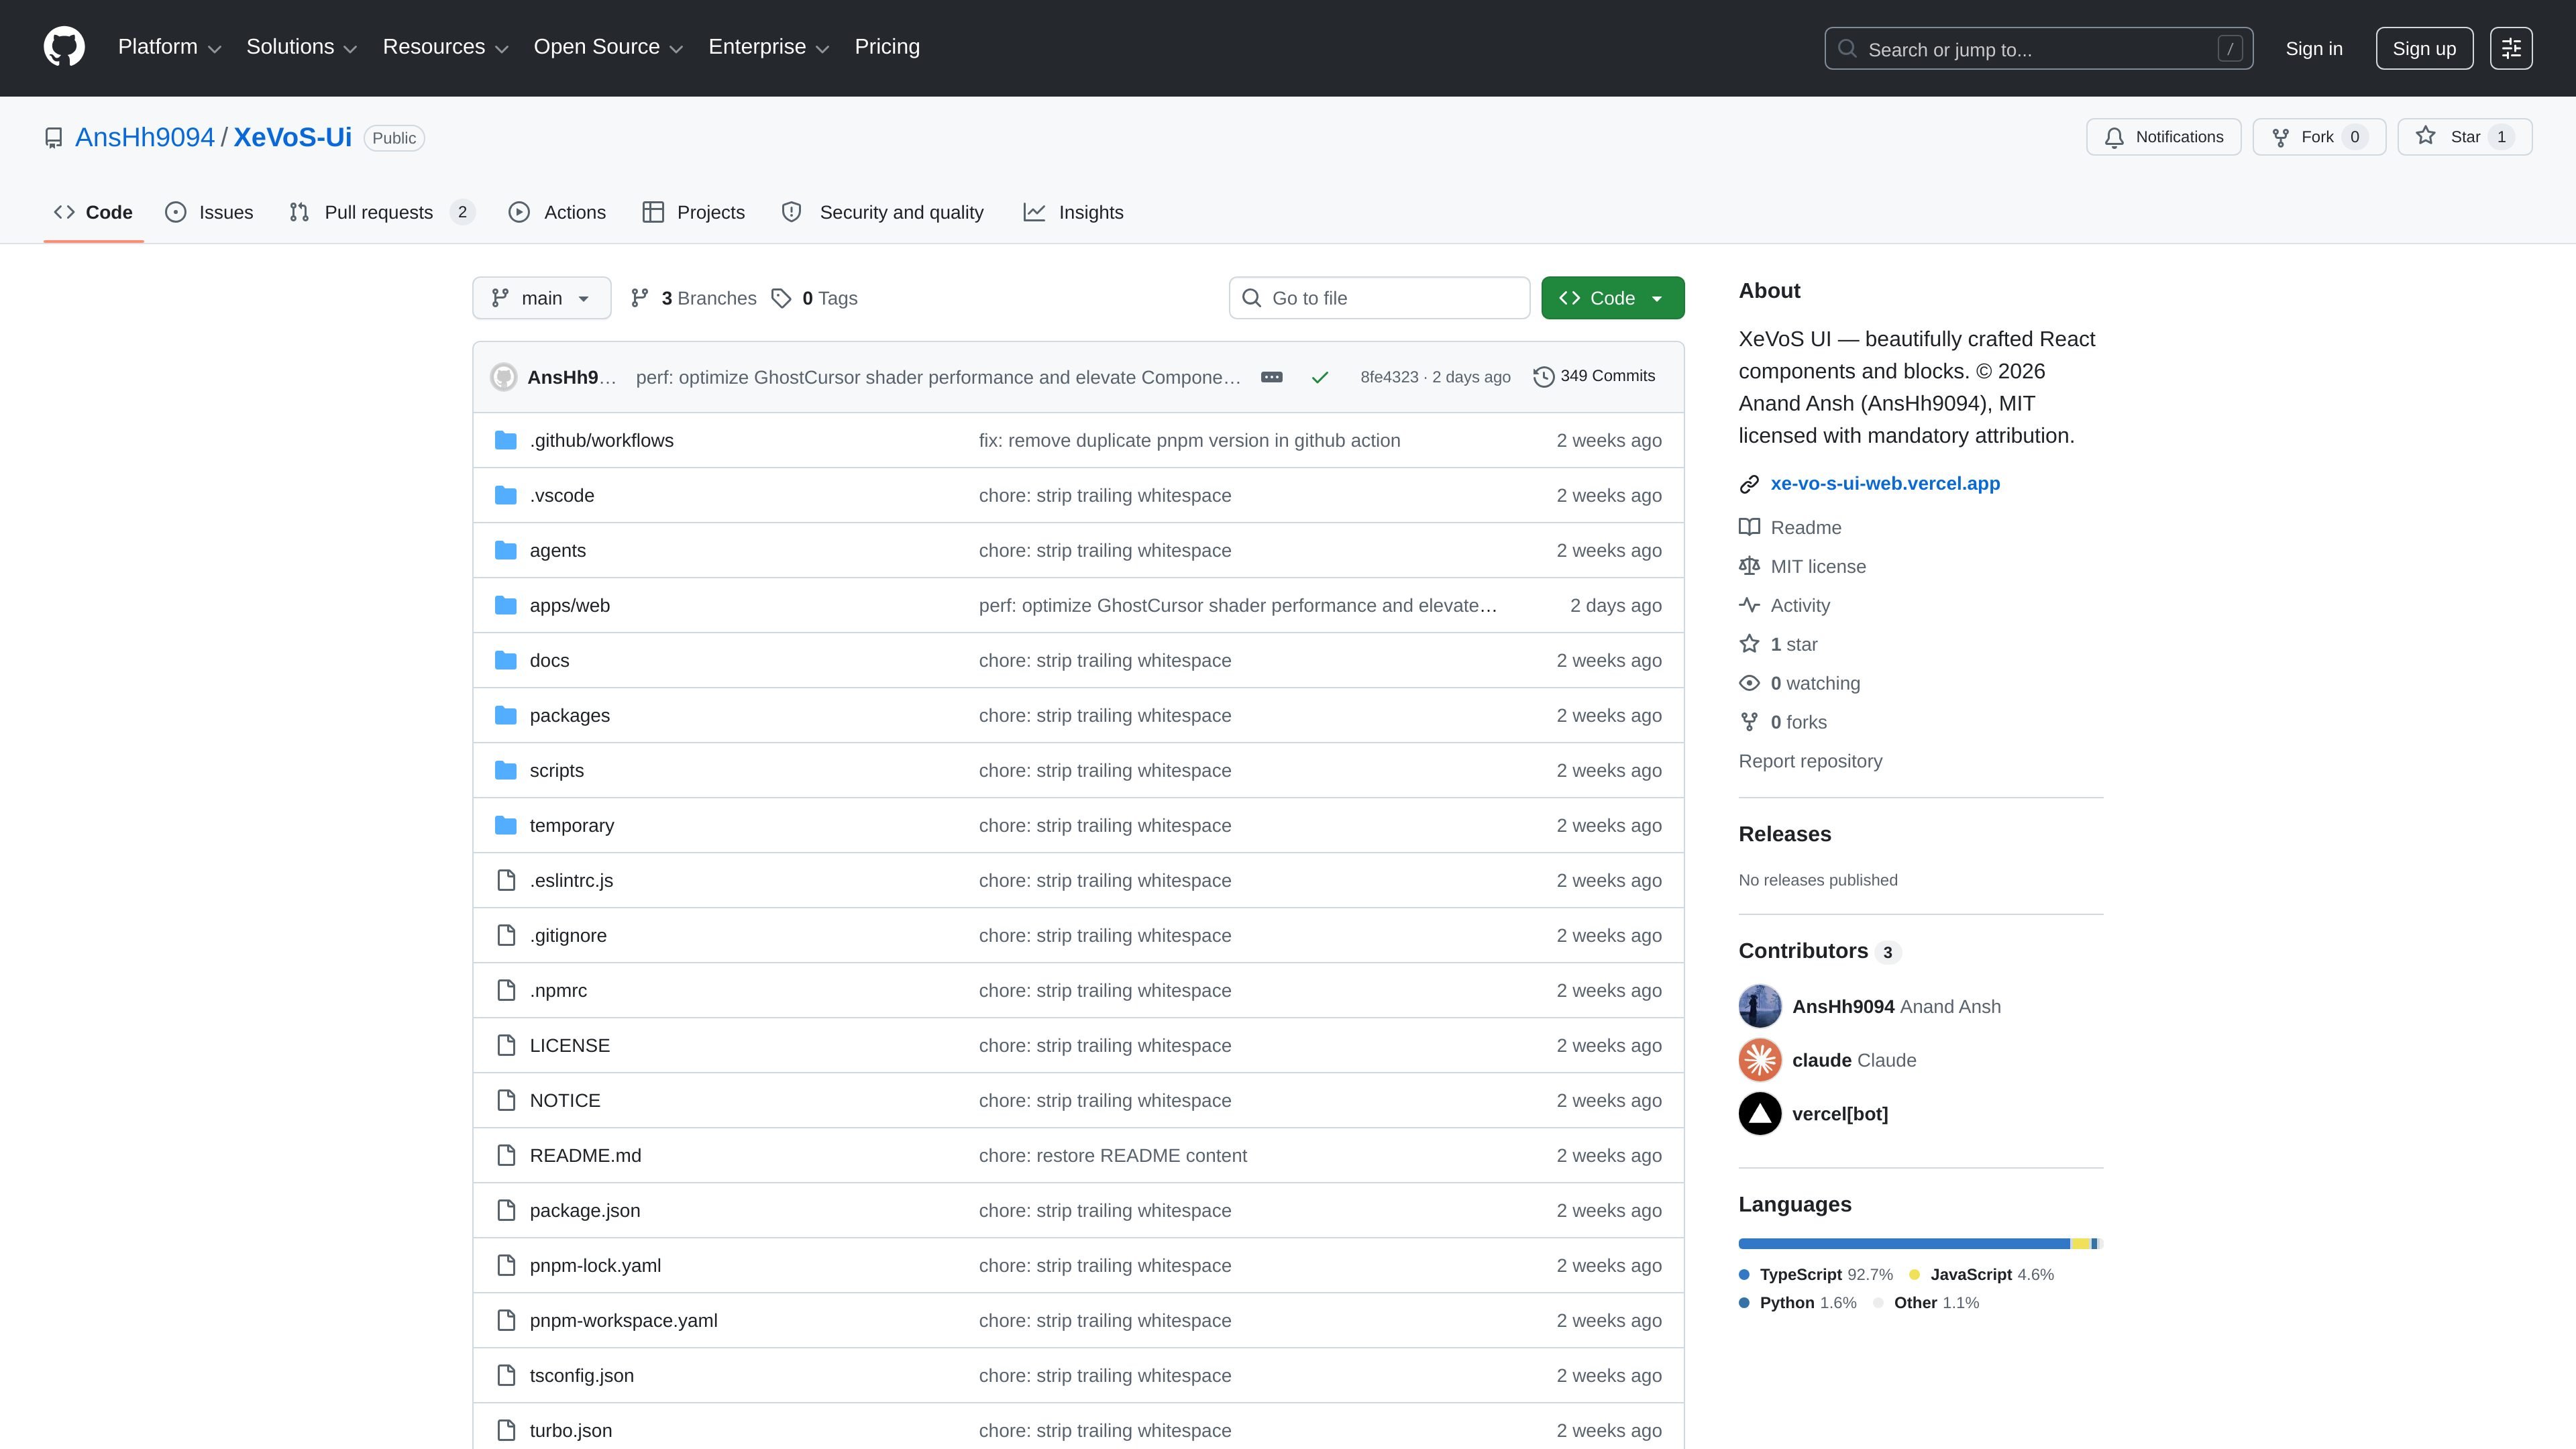Viewport: 2576px width, 1449px height.
Task: Click the Sign up button
Action: coord(2424,49)
